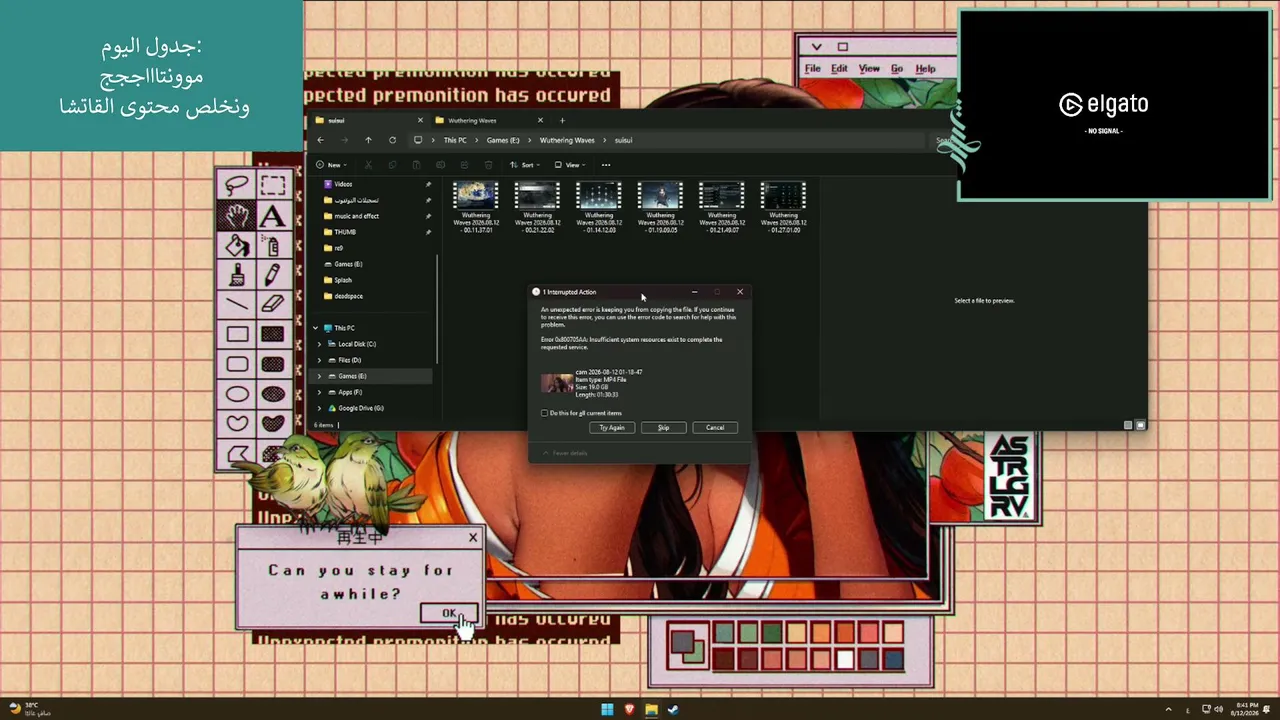Open the See more (three dots) menu
This screenshot has width=1280, height=720.
click(606, 165)
